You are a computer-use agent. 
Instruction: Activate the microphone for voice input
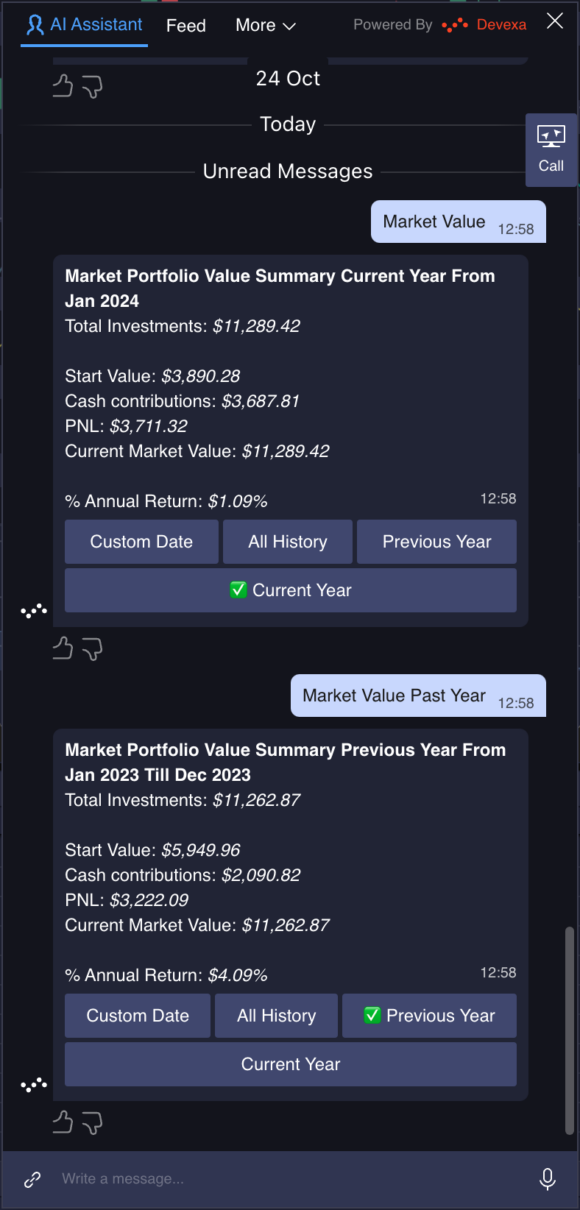click(547, 1179)
